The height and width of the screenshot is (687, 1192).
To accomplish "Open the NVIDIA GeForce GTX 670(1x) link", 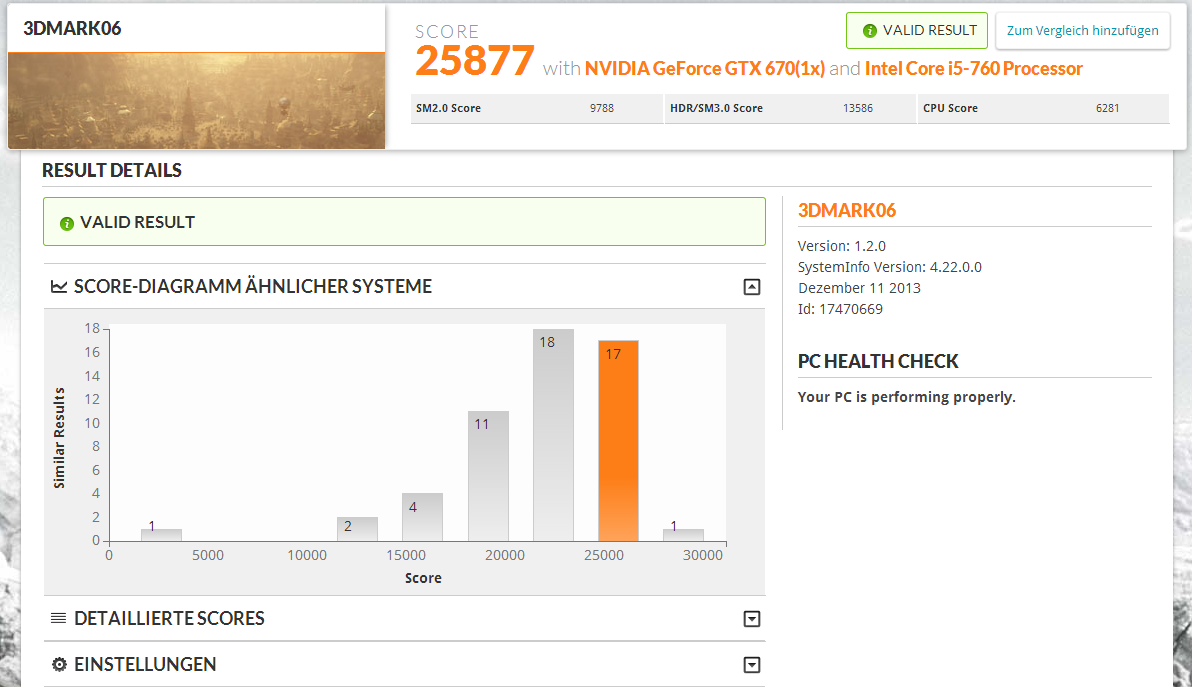I will (705, 68).
